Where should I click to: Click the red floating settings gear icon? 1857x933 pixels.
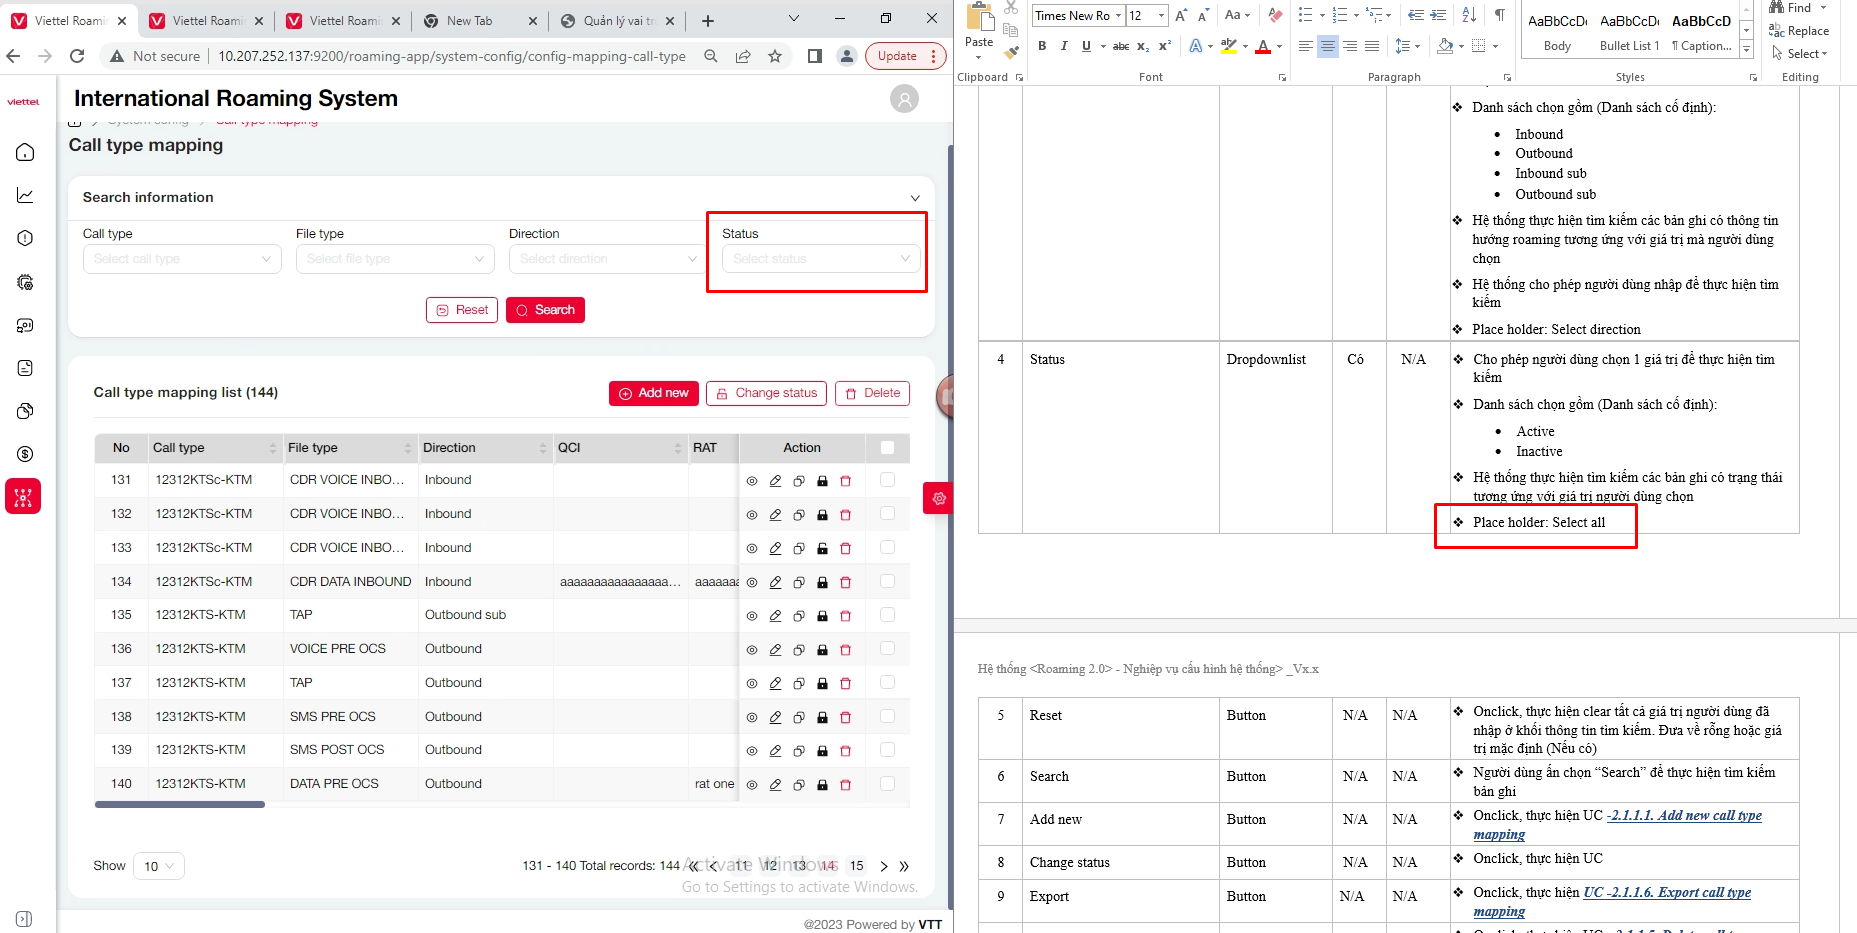pyautogui.click(x=938, y=498)
